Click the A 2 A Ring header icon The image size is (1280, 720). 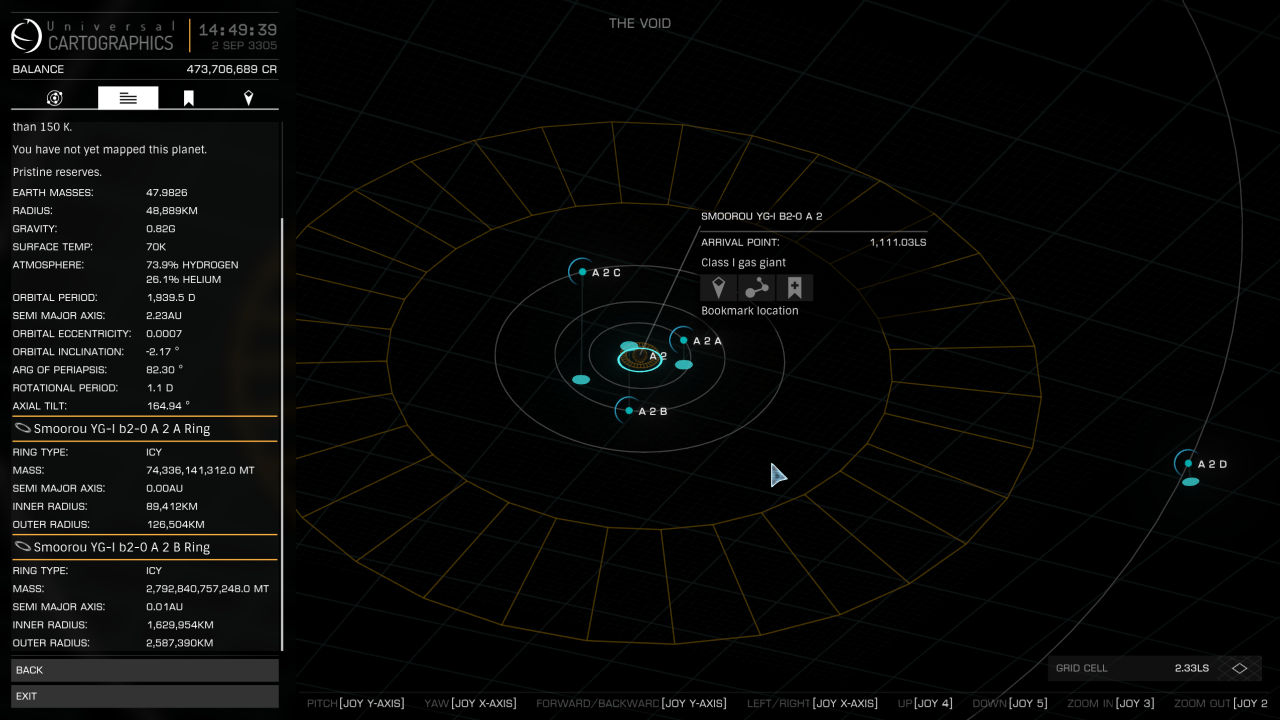21,428
